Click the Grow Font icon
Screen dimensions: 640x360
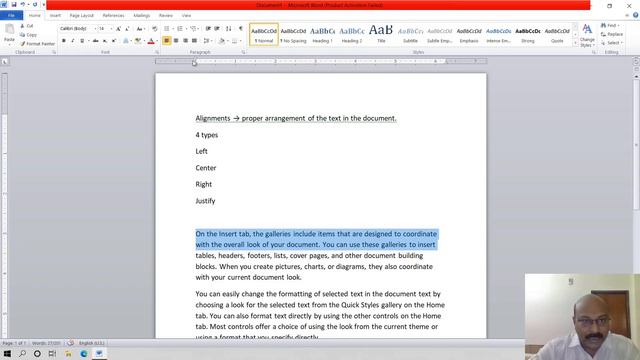pyautogui.click(x=118, y=29)
